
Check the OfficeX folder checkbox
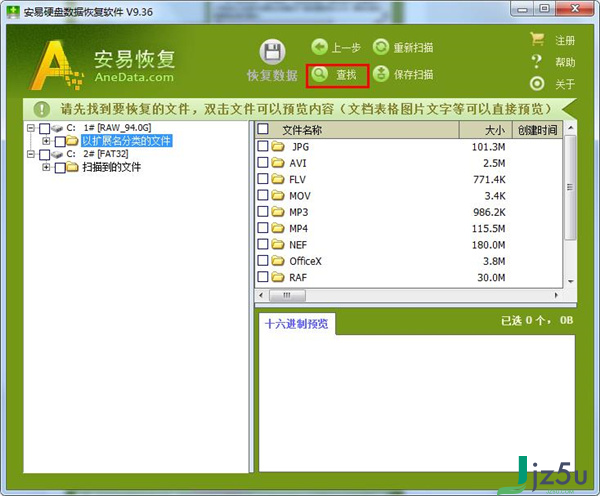(x=263, y=260)
